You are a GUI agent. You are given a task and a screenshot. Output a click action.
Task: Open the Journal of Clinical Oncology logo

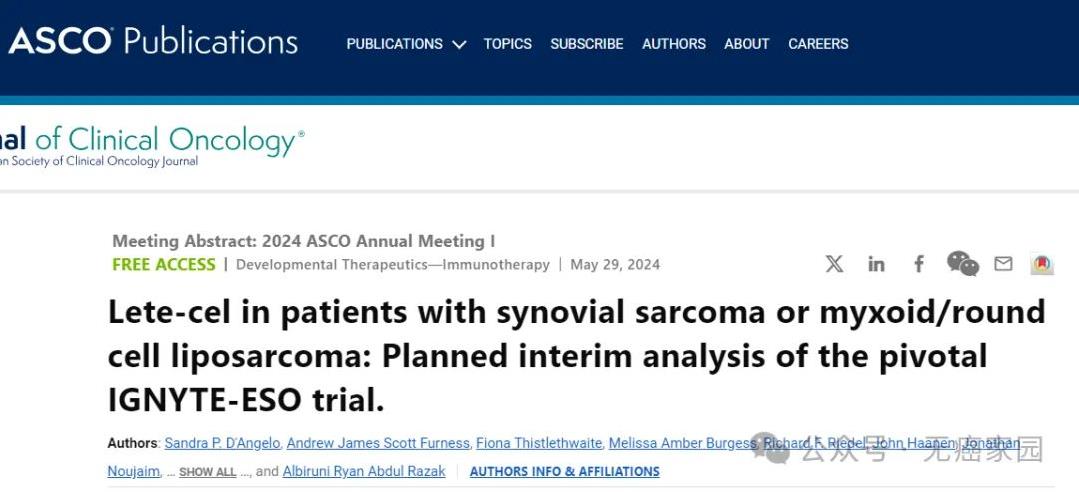point(150,145)
